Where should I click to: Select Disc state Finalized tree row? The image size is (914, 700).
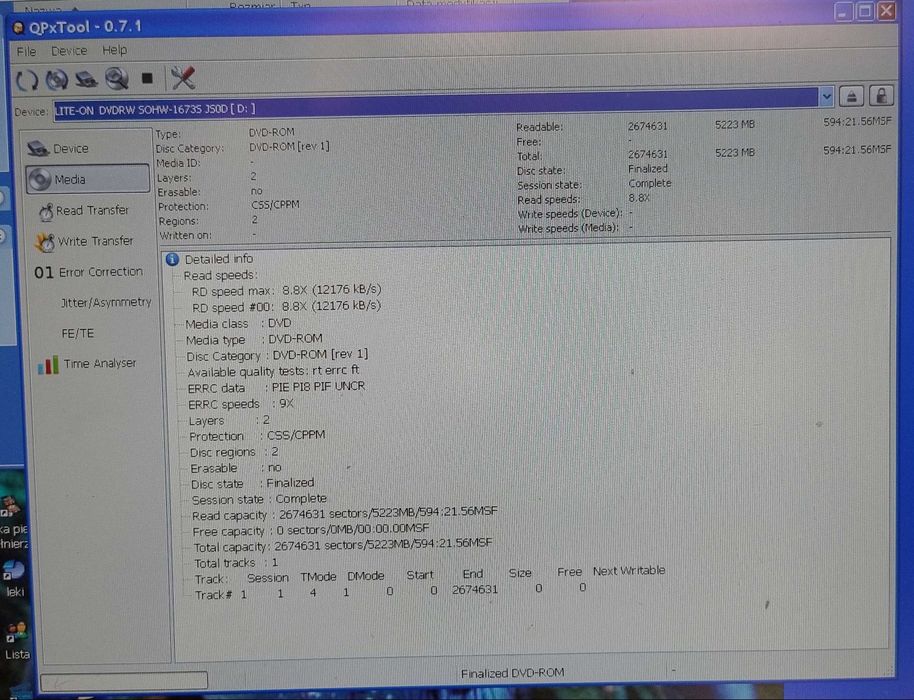pos(252,484)
